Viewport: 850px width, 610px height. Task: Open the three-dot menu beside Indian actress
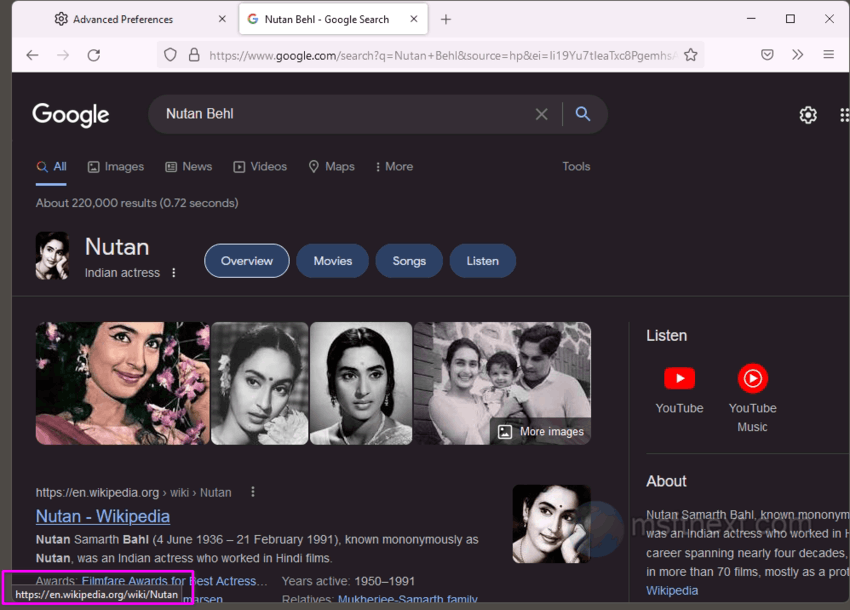(173, 273)
